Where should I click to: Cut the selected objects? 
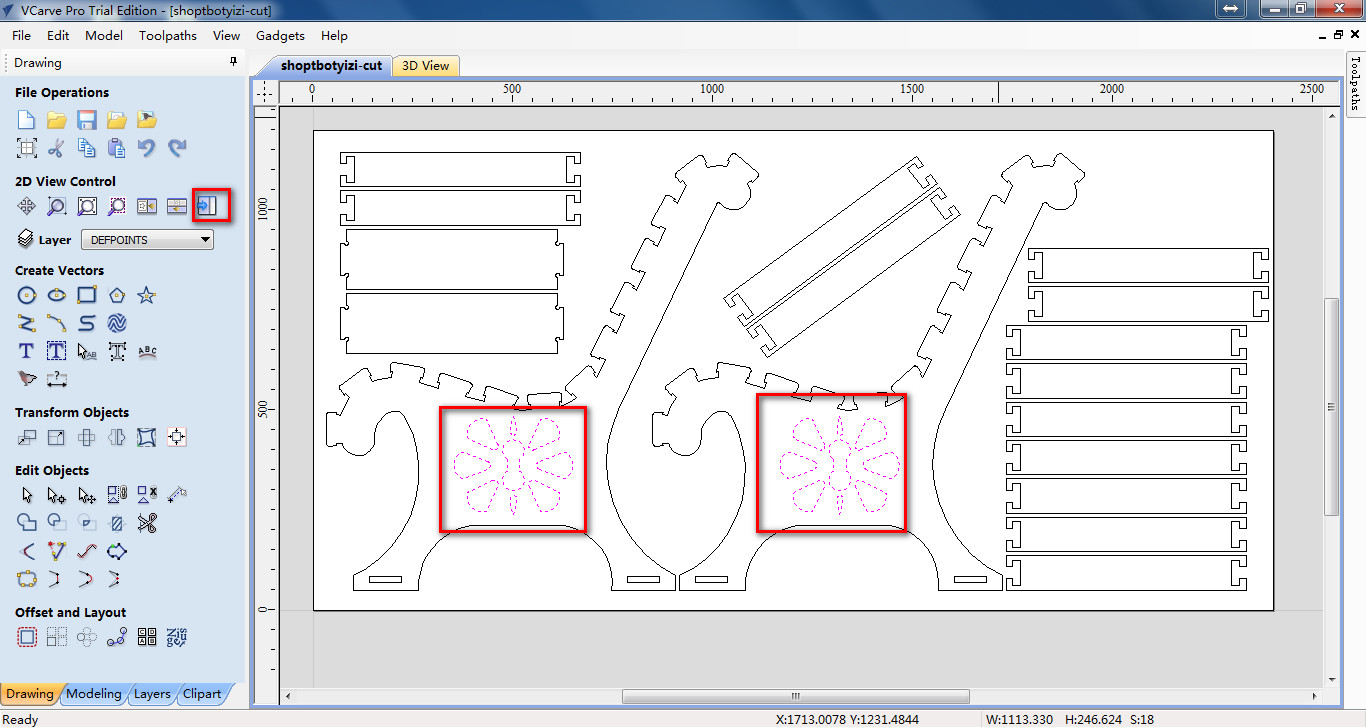57,148
